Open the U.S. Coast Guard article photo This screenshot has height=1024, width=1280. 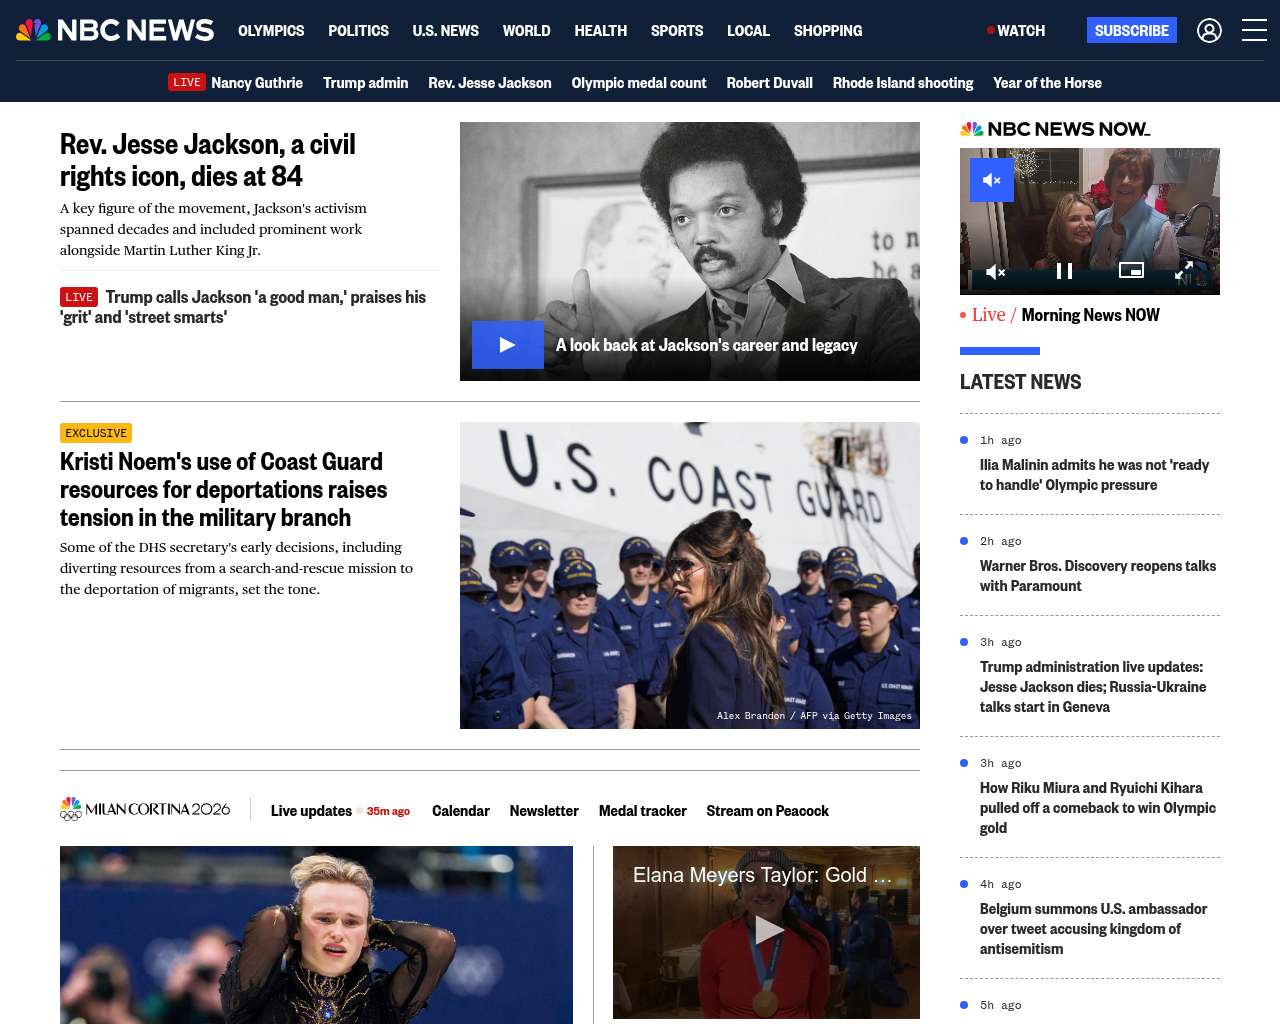[689, 575]
